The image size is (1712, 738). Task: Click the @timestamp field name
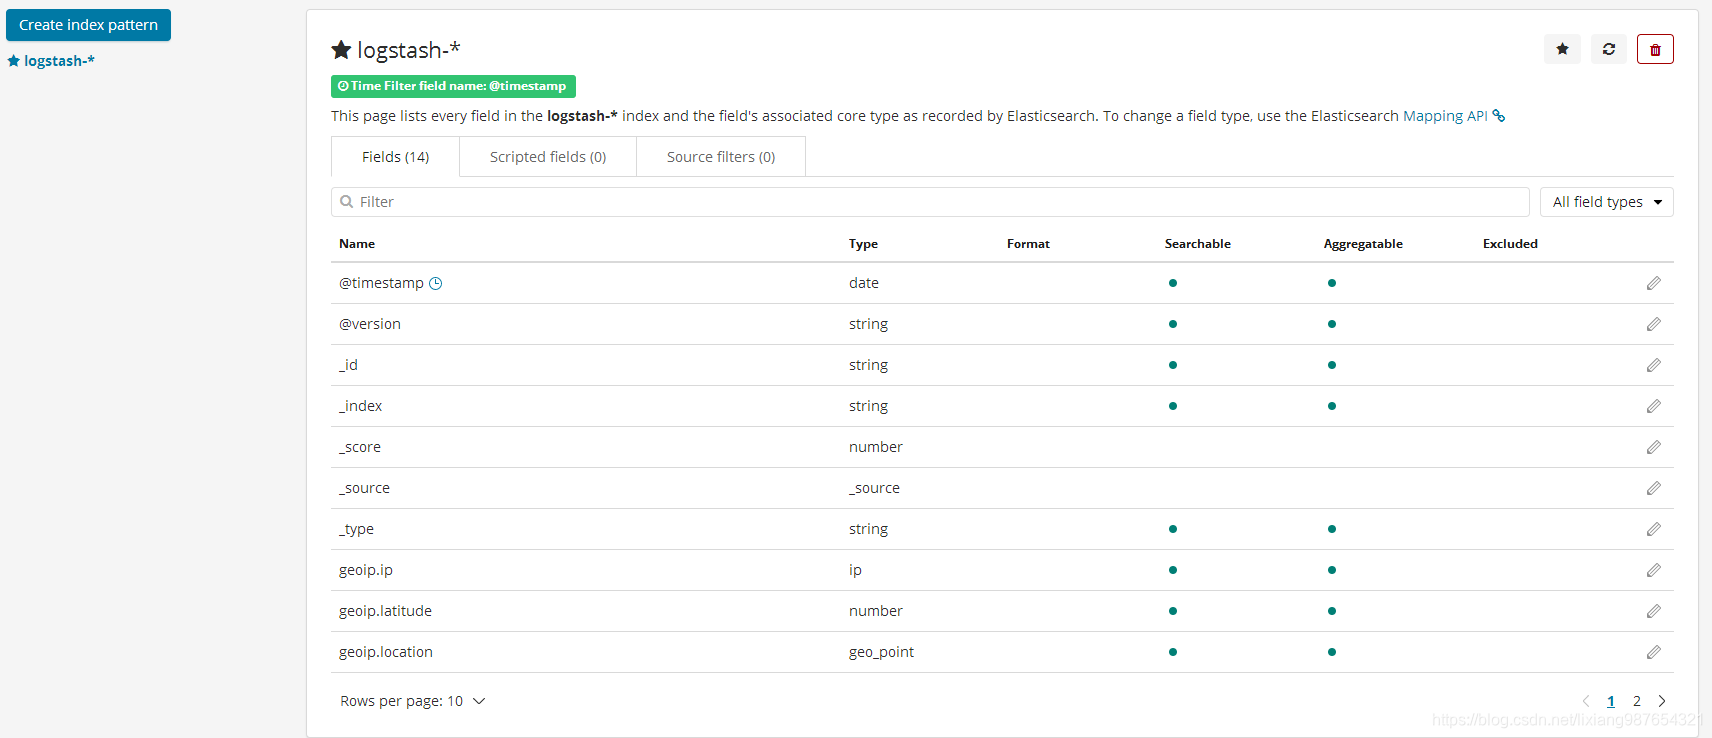click(381, 283)
